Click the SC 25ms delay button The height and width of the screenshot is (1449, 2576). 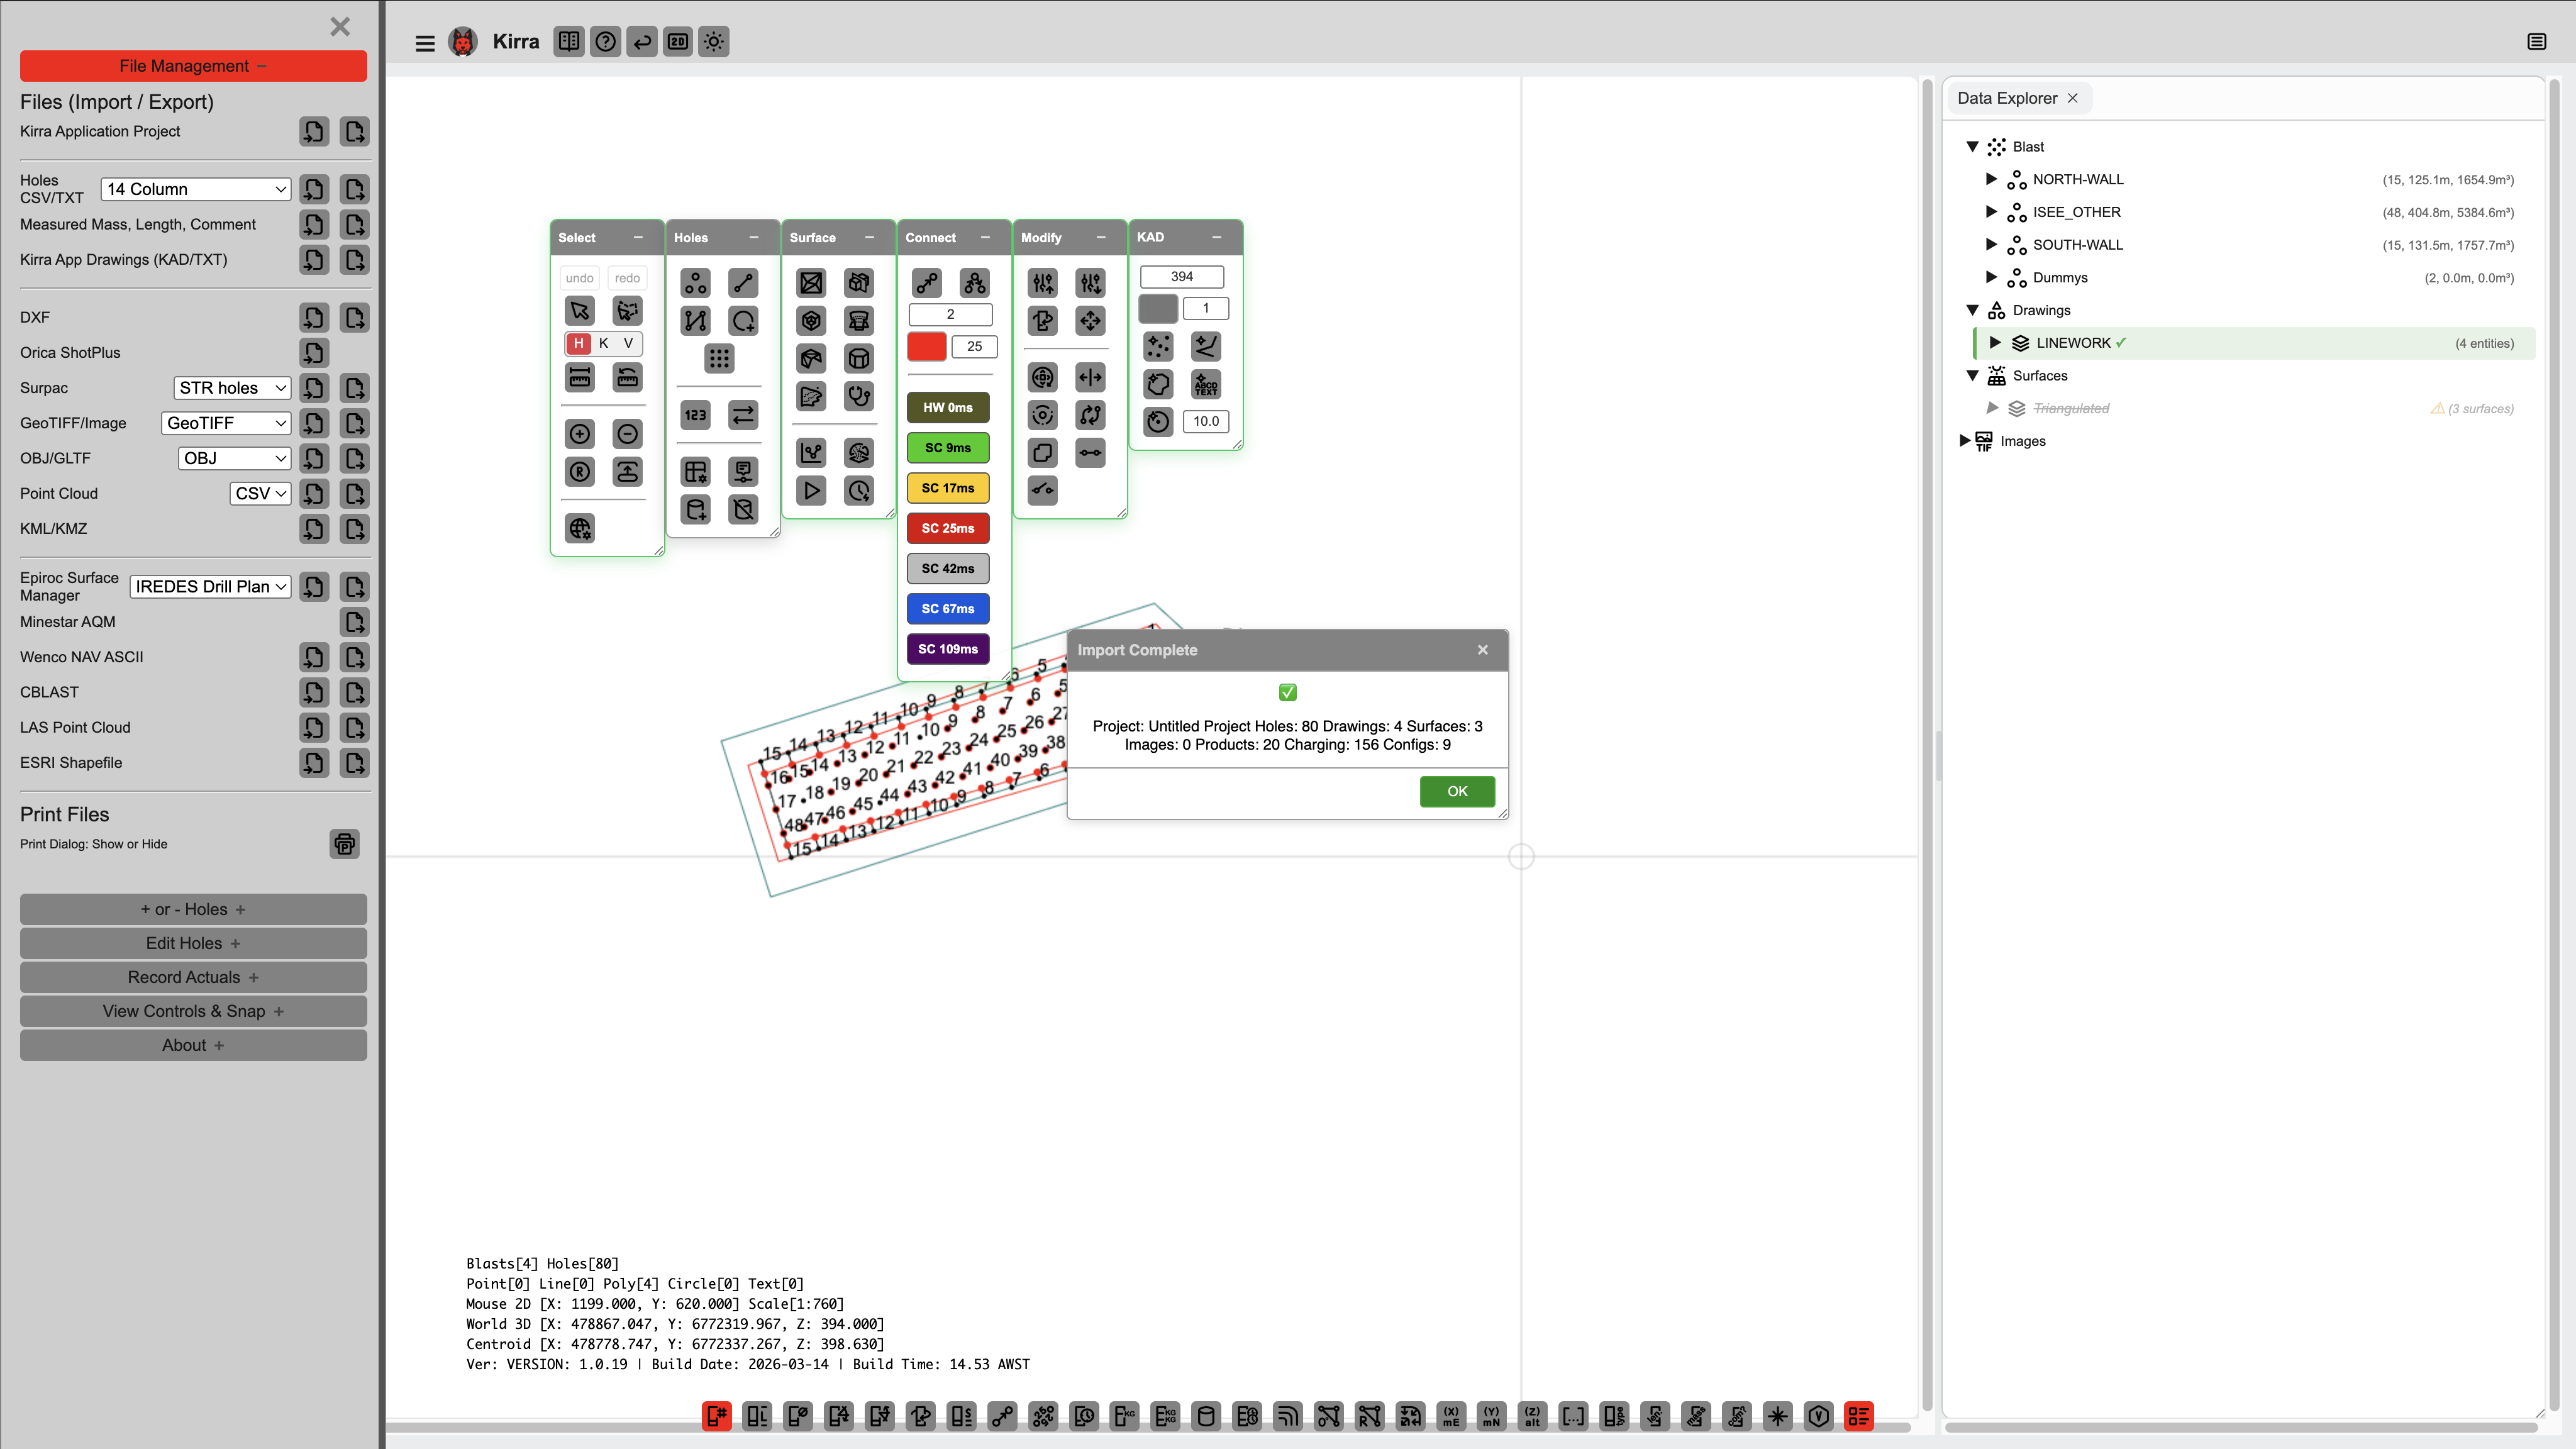(x=947, y=528)
